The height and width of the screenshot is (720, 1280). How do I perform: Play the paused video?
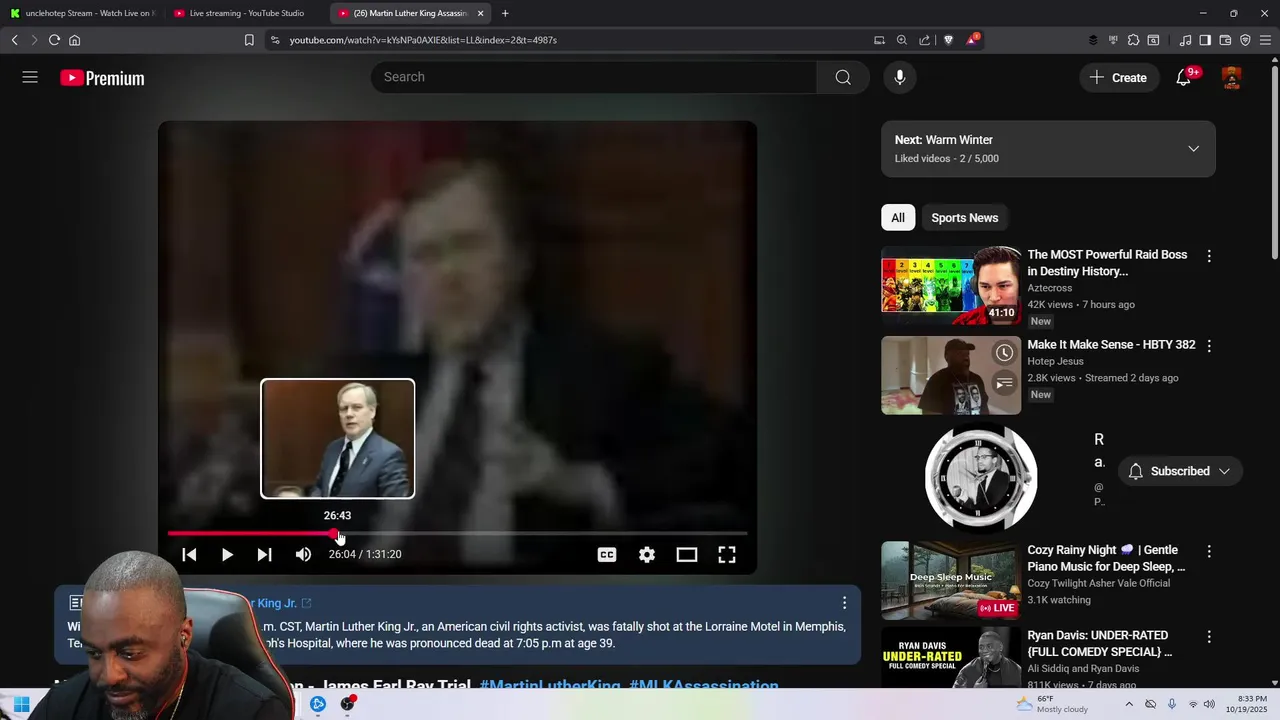point(227,554)
